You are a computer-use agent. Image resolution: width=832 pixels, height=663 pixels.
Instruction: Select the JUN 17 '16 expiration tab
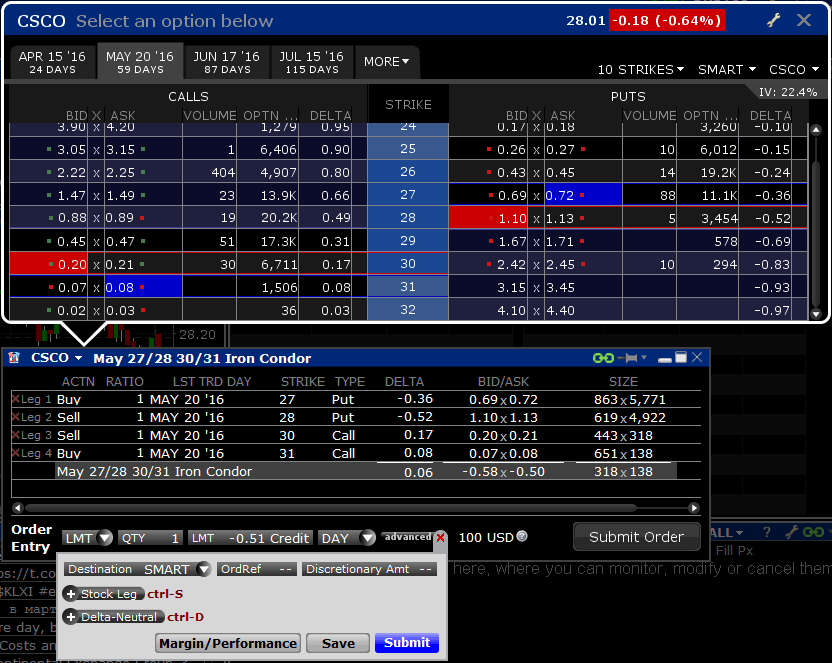pyautogui.click(x=227, y=62)
